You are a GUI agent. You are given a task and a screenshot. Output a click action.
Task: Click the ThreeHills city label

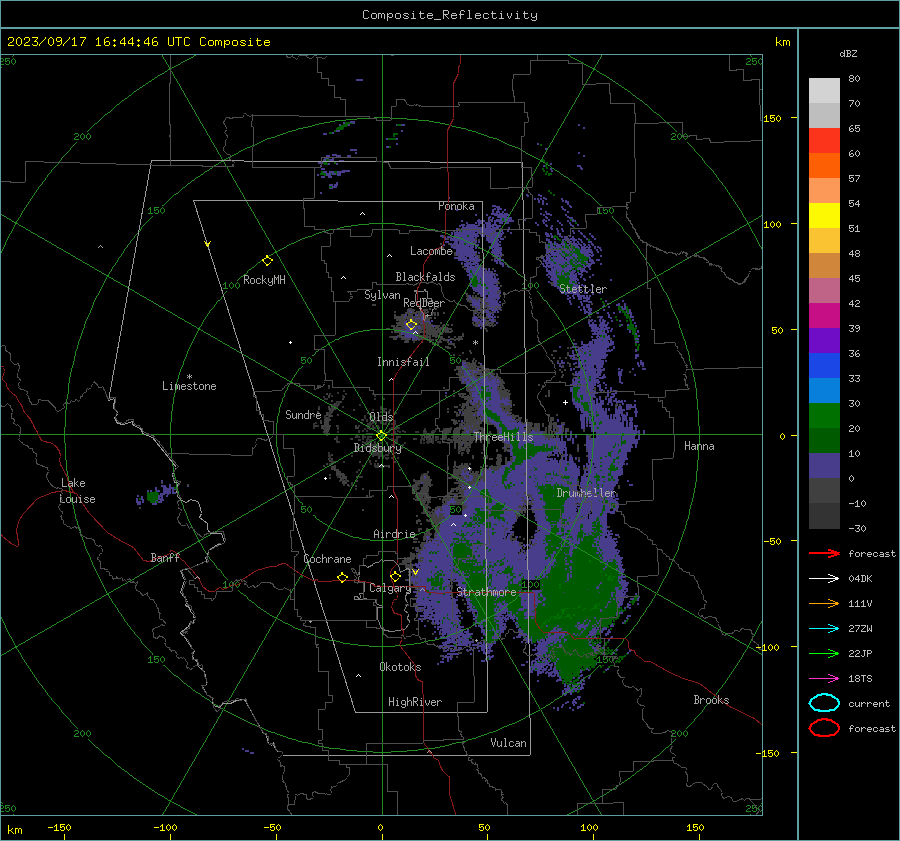click(503, 437)
